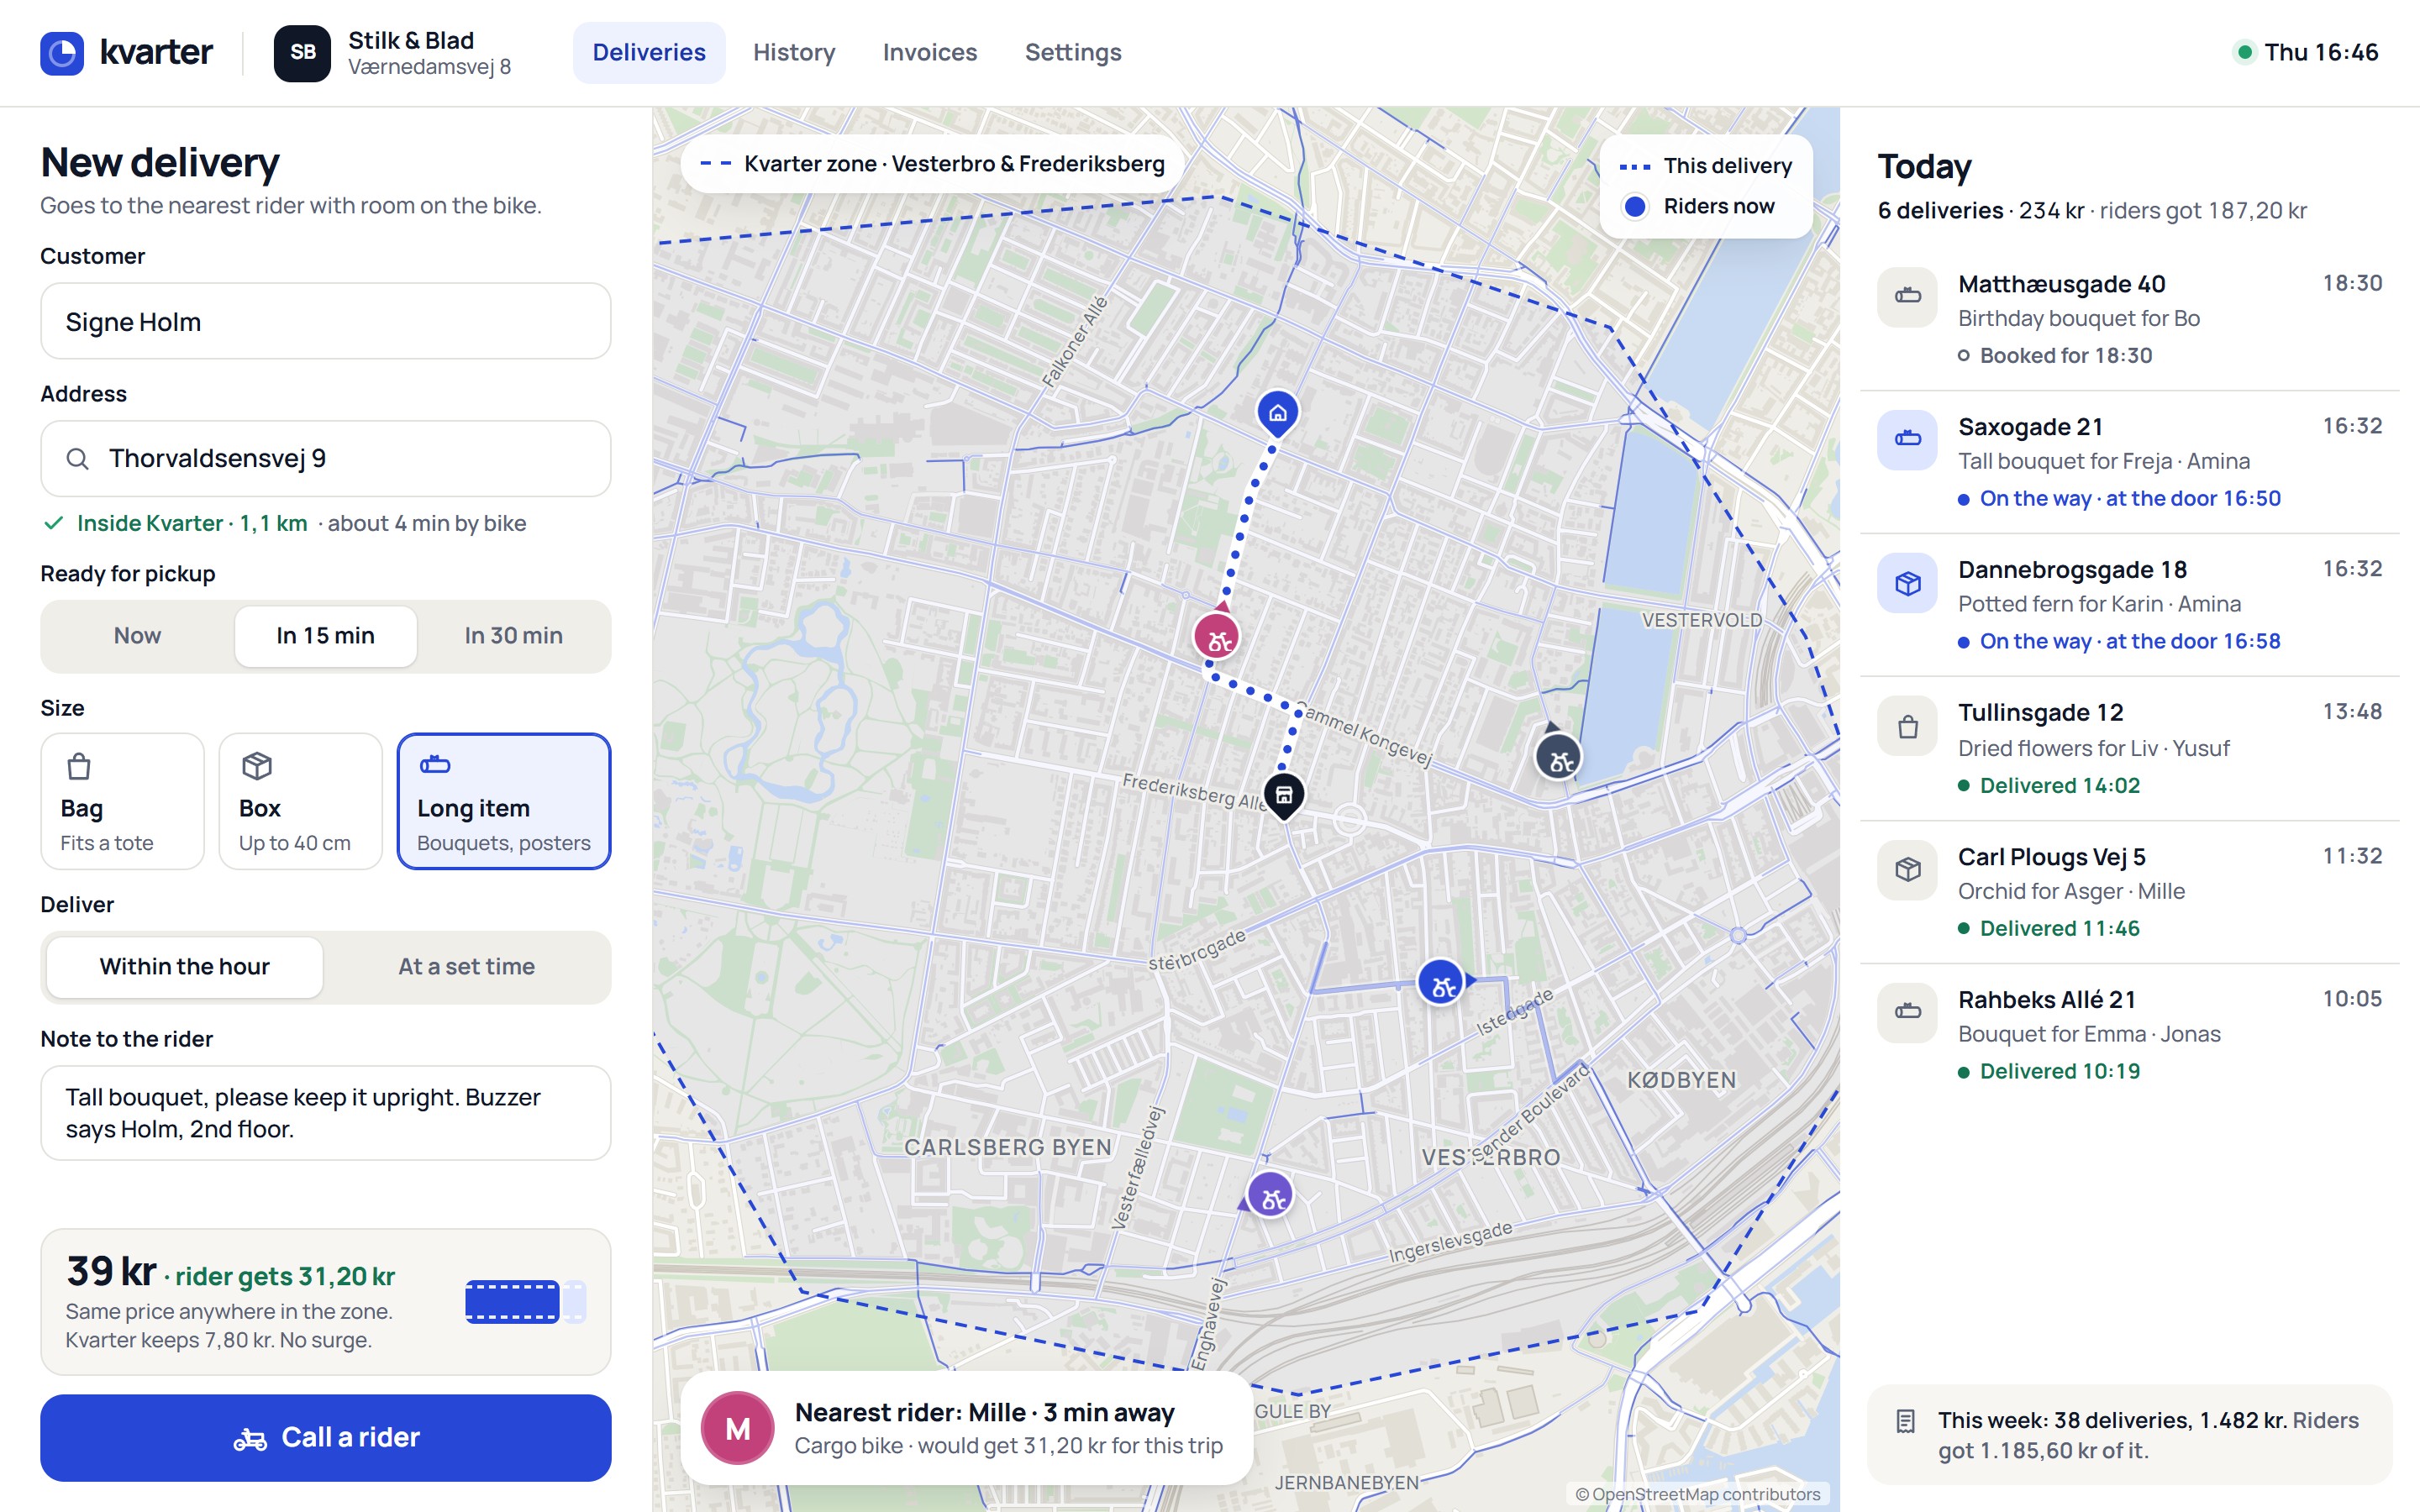Screen dimensions: 2420x1512
Task: Click the Saxogade 21 delivery icon
Action: point(1907,439)
